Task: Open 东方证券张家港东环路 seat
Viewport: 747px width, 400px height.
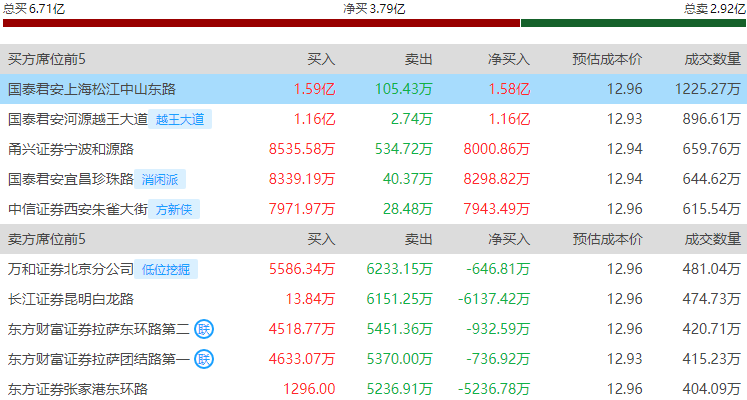Action: (x=78, y=389)
